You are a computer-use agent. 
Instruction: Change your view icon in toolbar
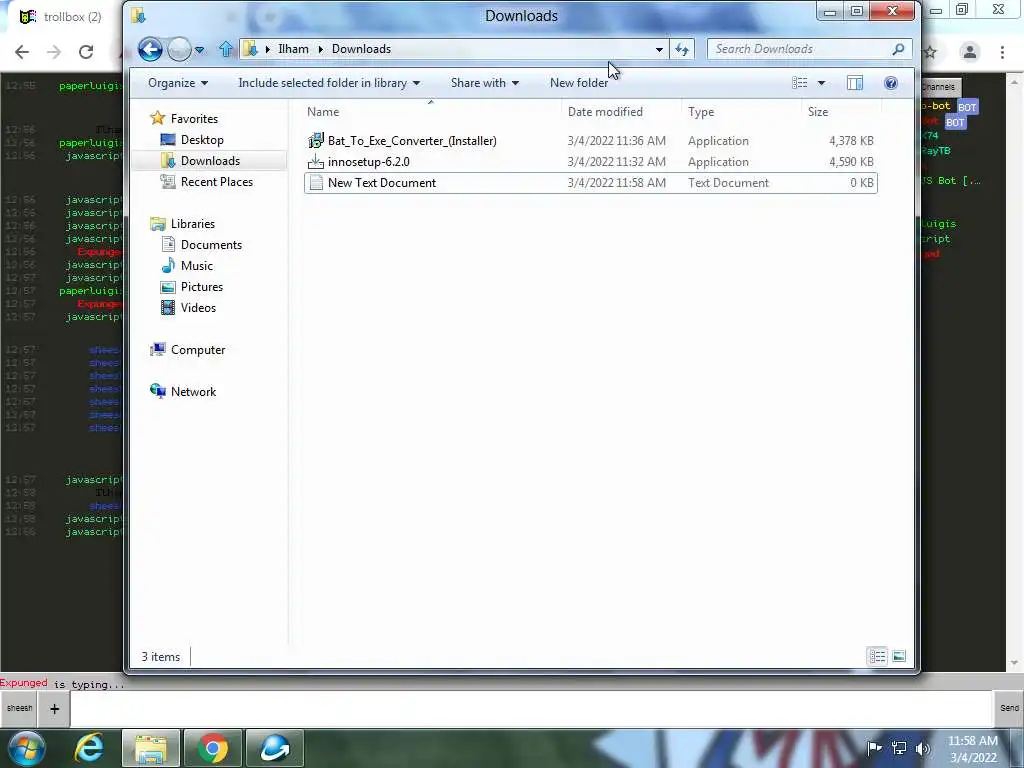800,83
